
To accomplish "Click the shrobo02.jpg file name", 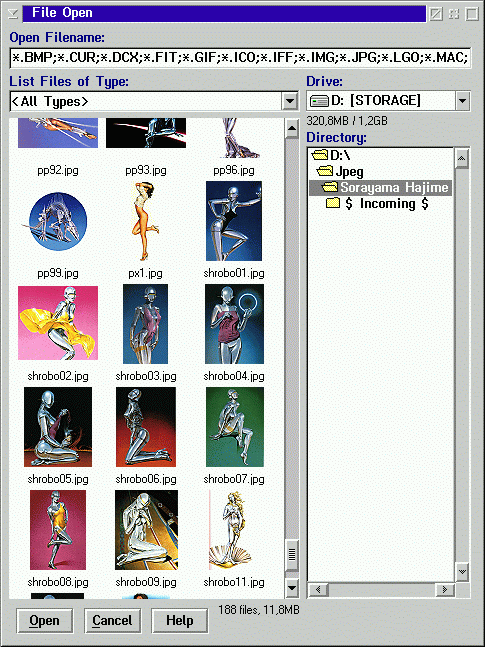I will coord(58,376).
